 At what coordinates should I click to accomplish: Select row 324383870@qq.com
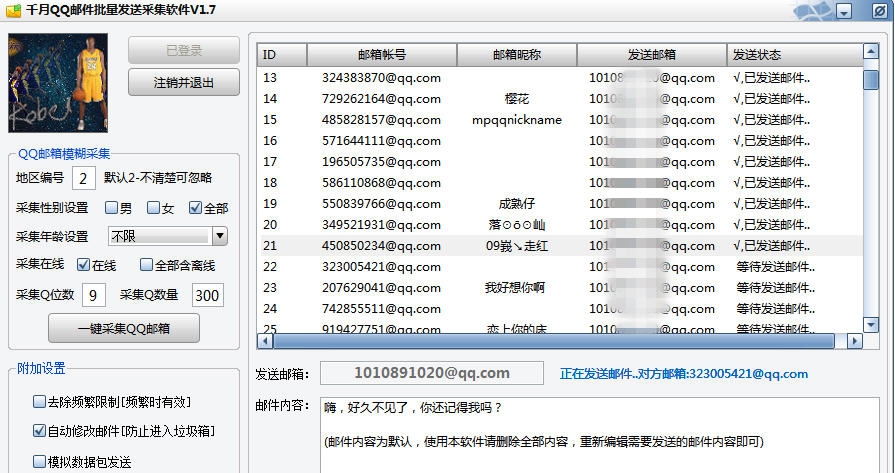(562, 78)
